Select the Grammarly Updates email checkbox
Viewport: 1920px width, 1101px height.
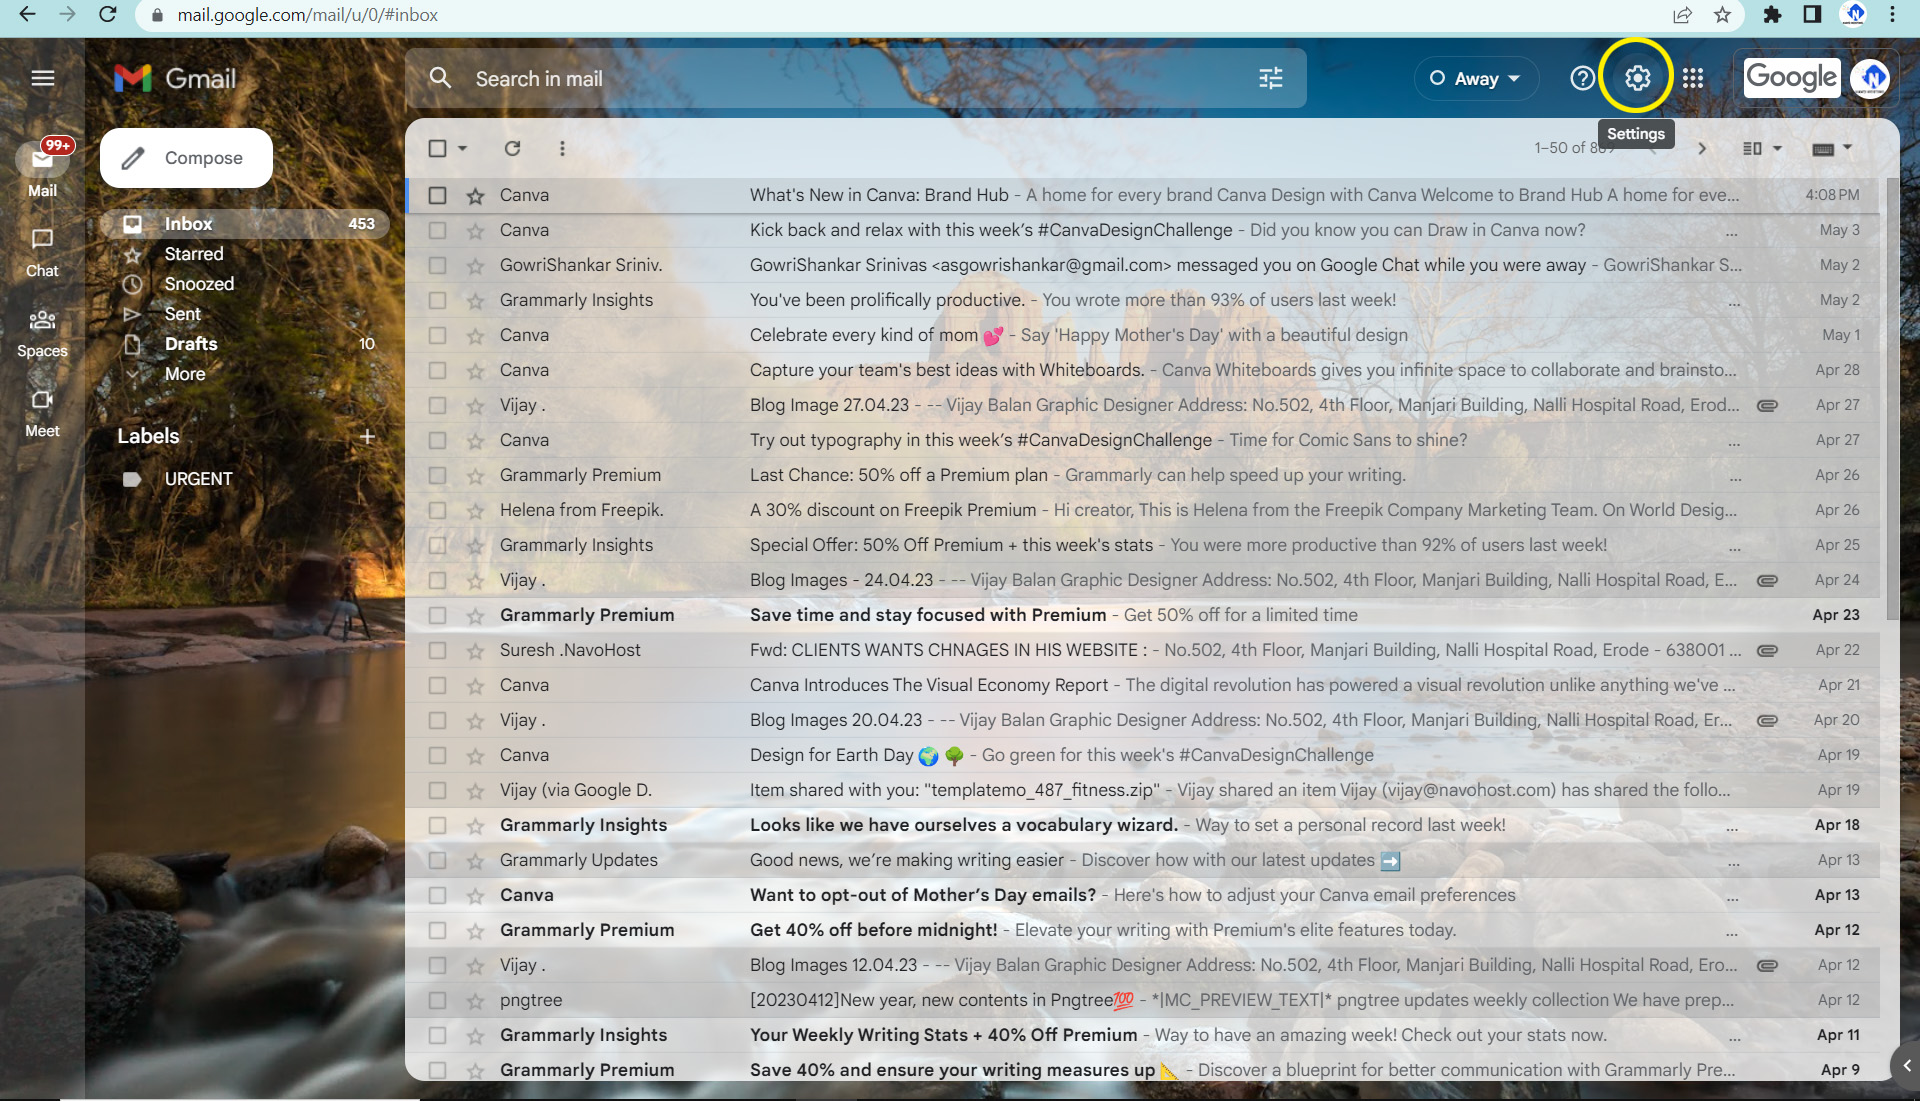pos(437,860)
